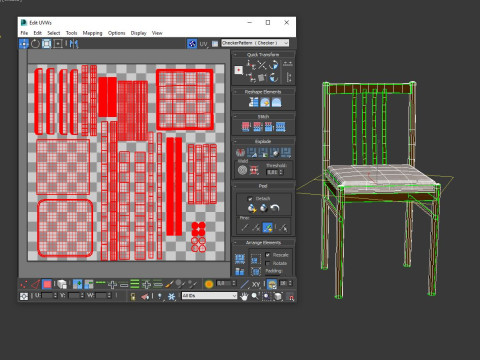480x360 pixels.
Task: Click Stitch To Target icon
Action: 246,127
